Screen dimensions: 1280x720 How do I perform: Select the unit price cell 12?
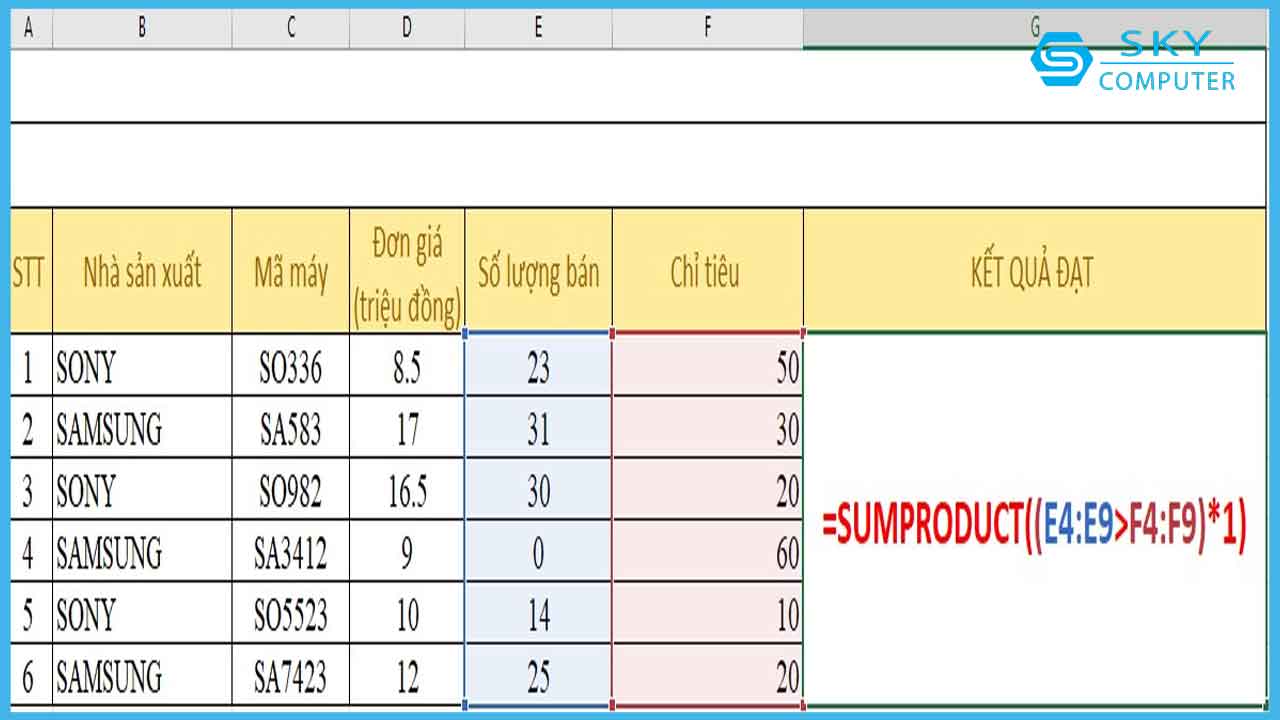click(x=407, y=675)
